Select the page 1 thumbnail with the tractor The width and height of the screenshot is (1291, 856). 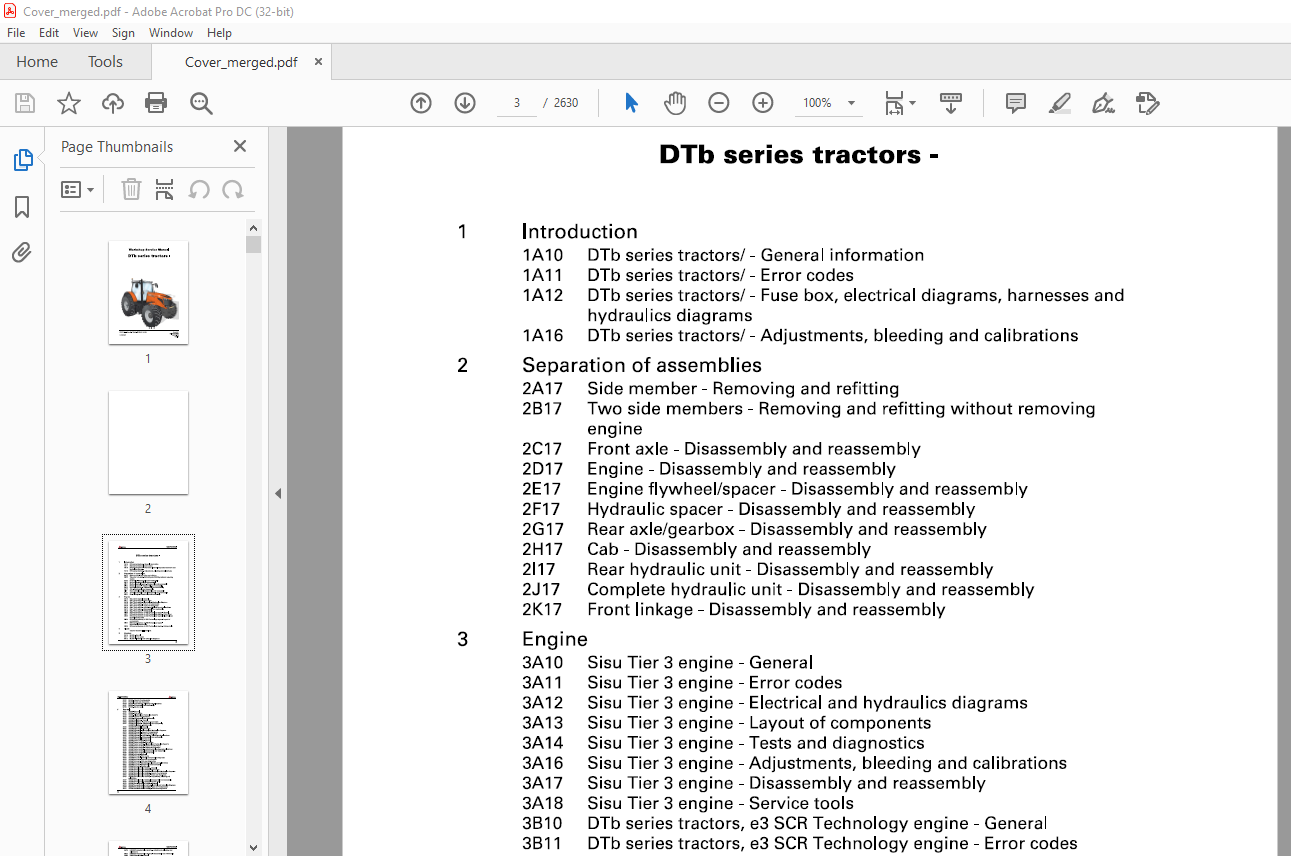(148, 292)
